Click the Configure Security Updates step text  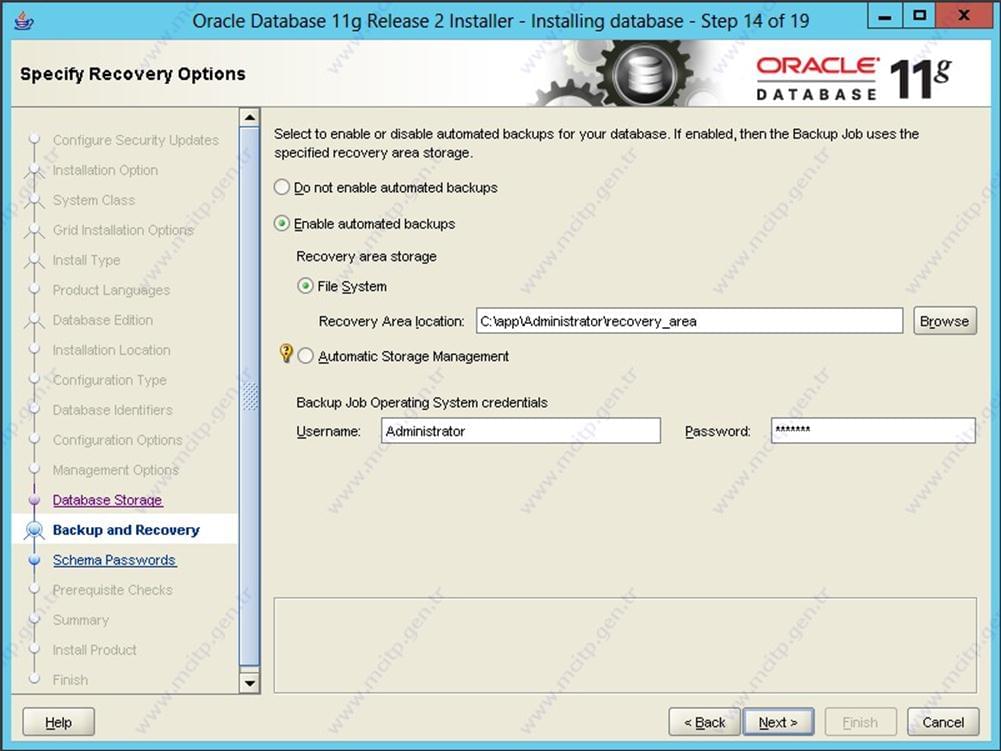coord(135,140)
